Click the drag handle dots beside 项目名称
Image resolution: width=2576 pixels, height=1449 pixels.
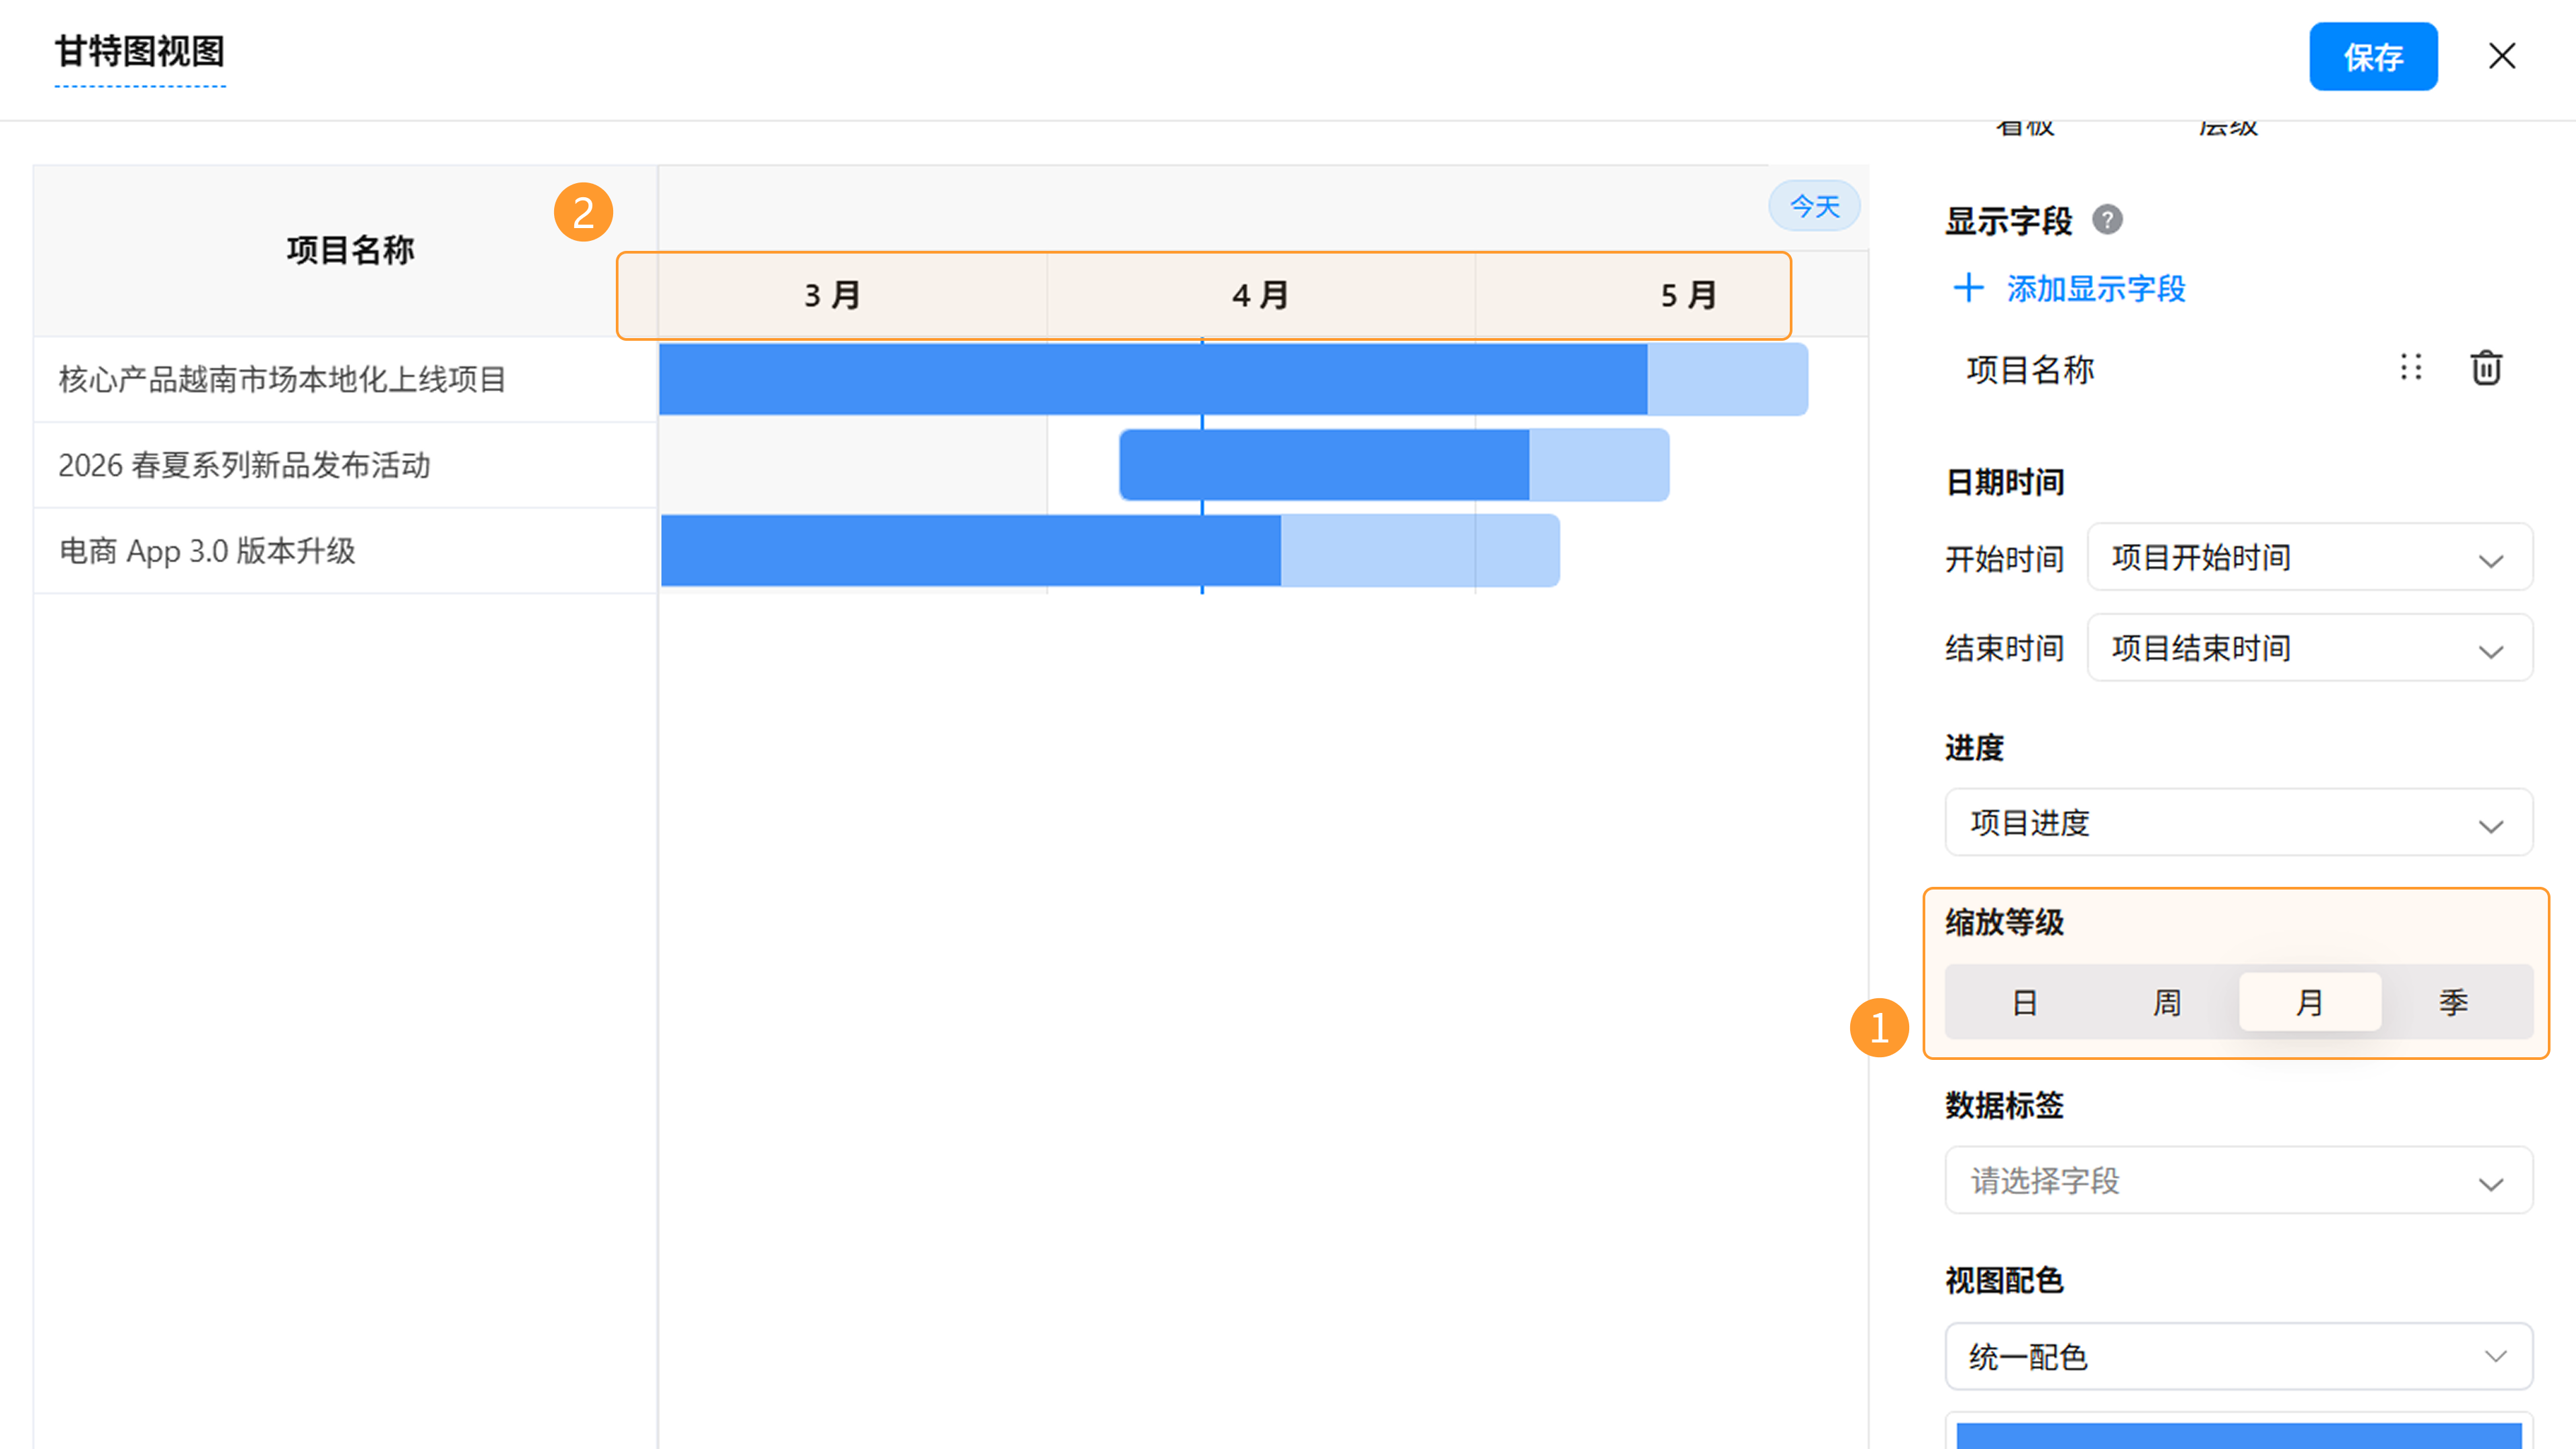click(2411, 368)
